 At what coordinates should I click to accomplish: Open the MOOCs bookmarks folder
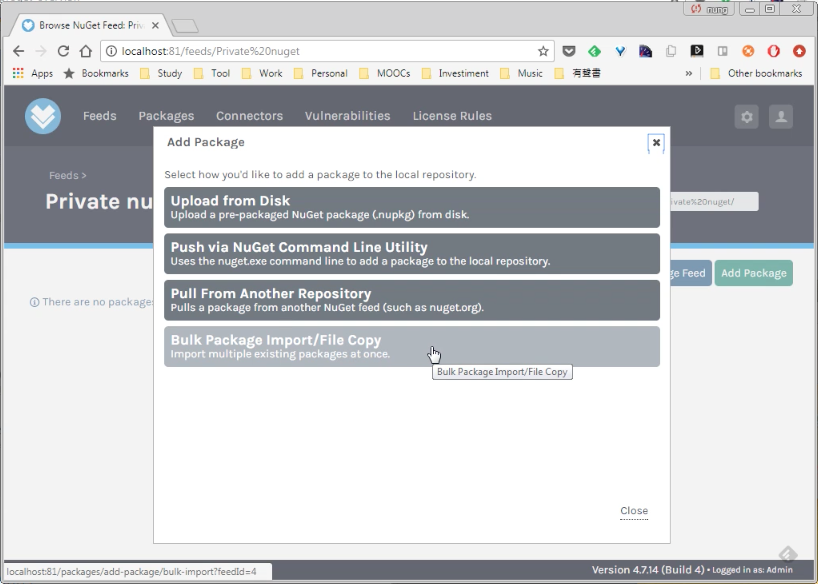point(385,74)
